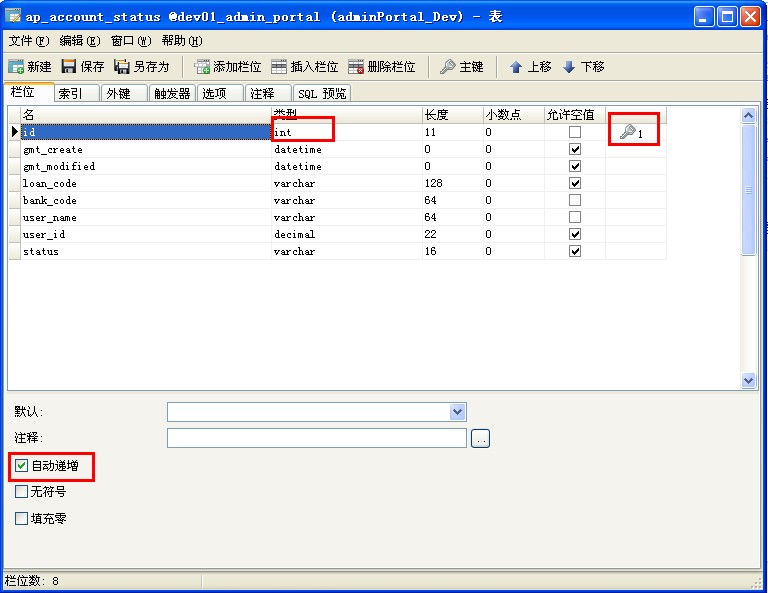Viewport: 768px width, 593px height.
Task: Click the 长度 column header
Action: tap(453, 115)
